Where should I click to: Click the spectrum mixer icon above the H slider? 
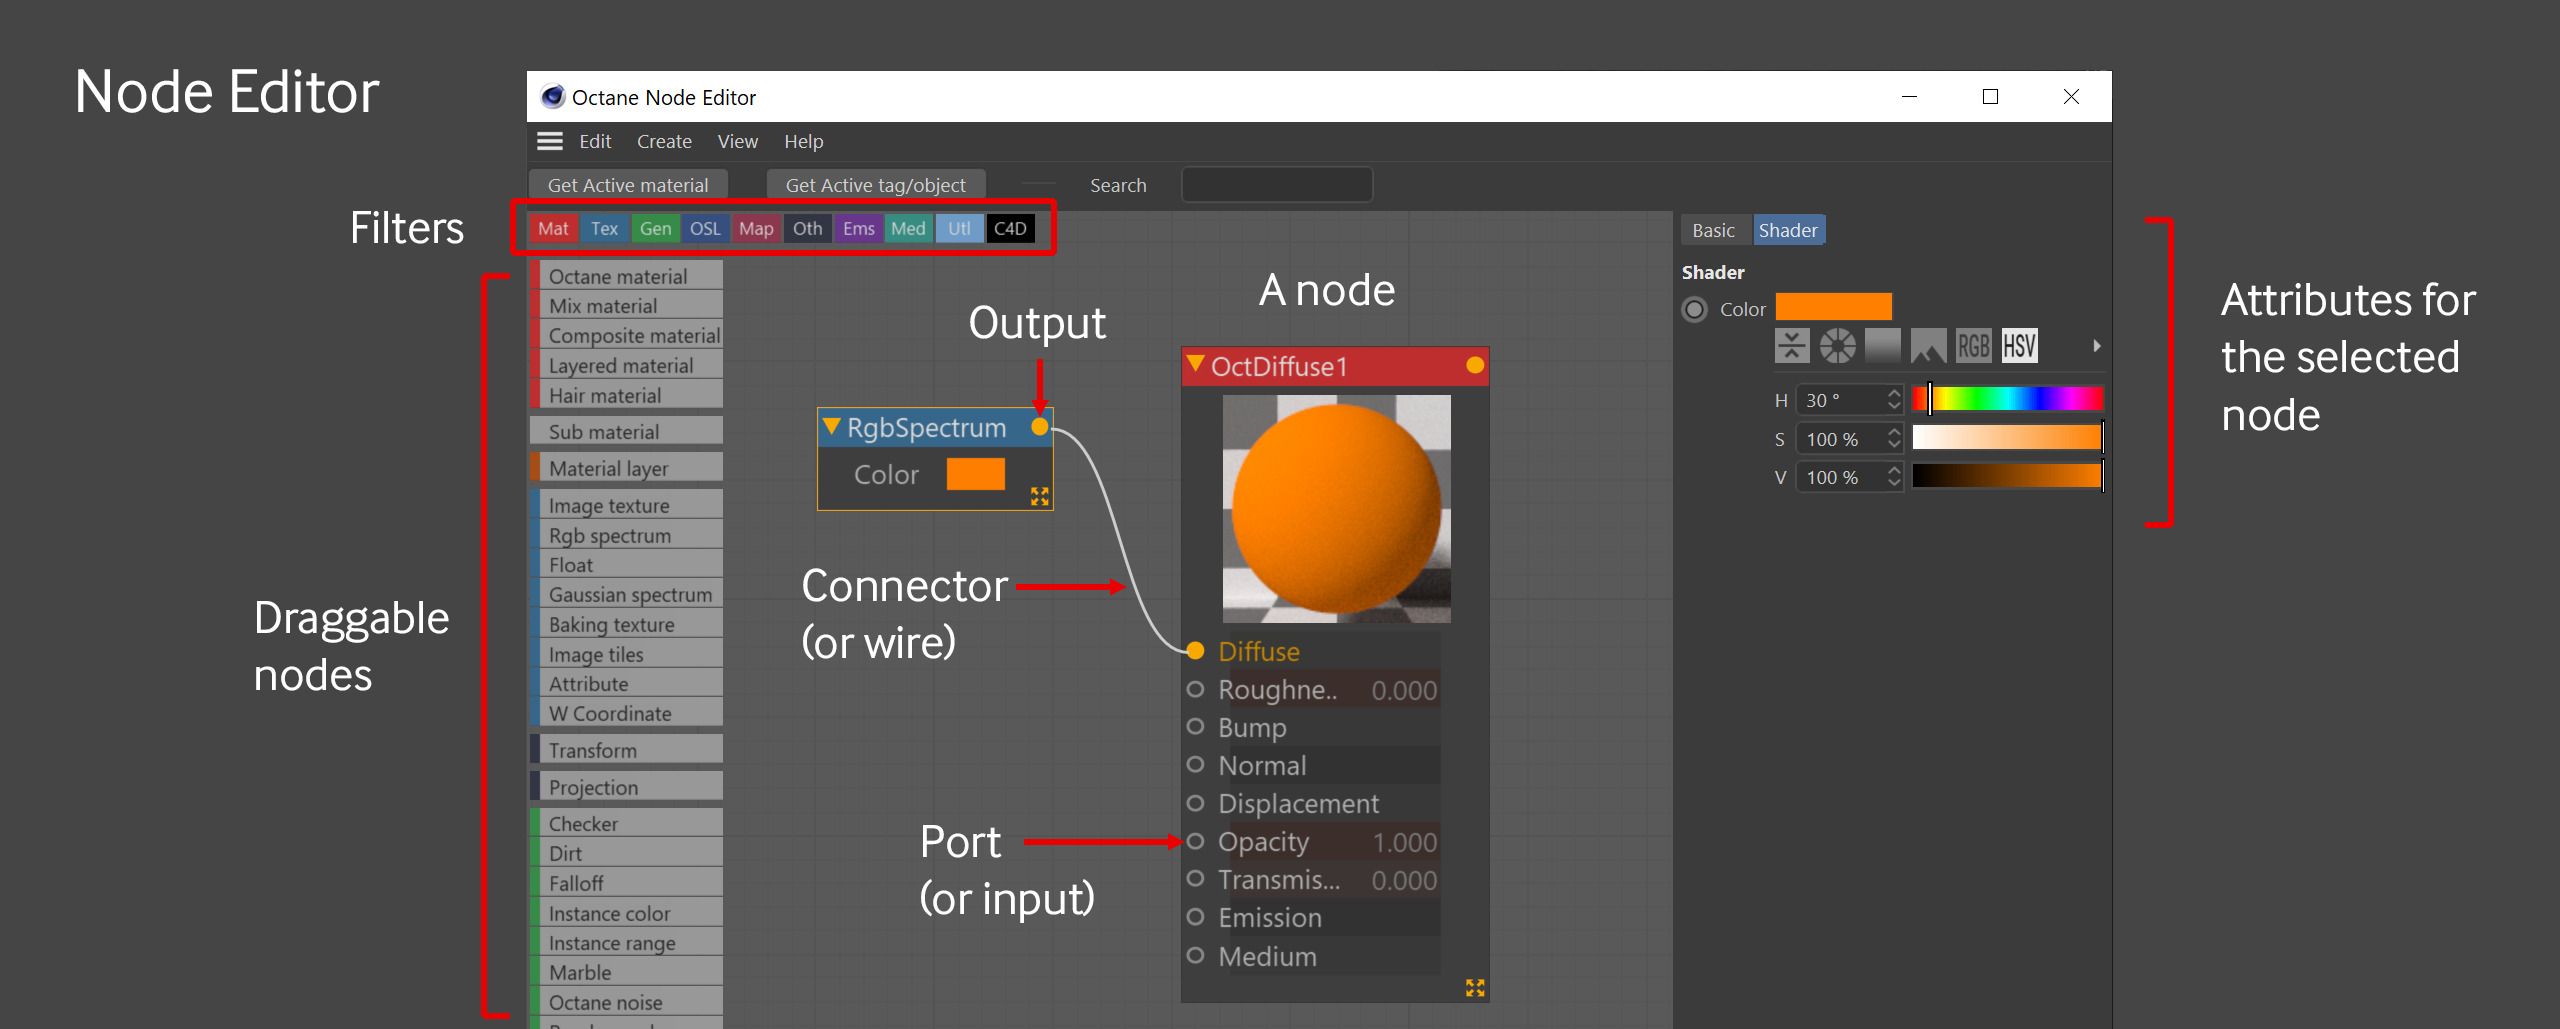point(1793,346)
